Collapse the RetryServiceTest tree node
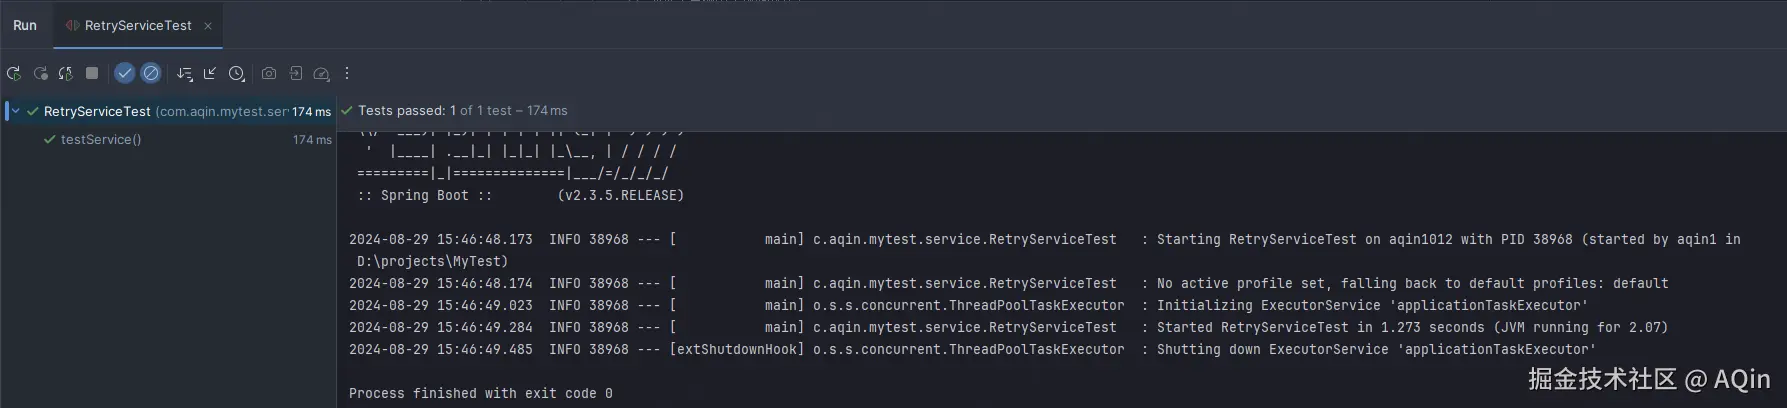Screen dimensions: 1787x408 click(15, 111)
